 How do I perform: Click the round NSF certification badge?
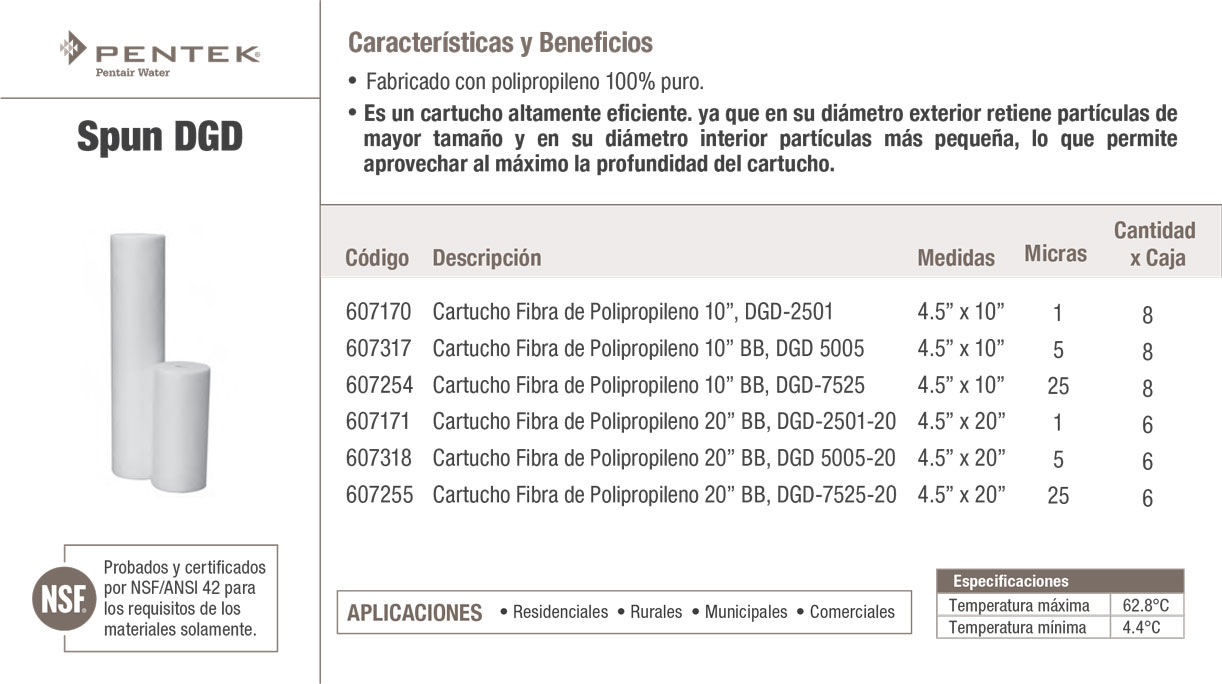[x=58, y=596]
